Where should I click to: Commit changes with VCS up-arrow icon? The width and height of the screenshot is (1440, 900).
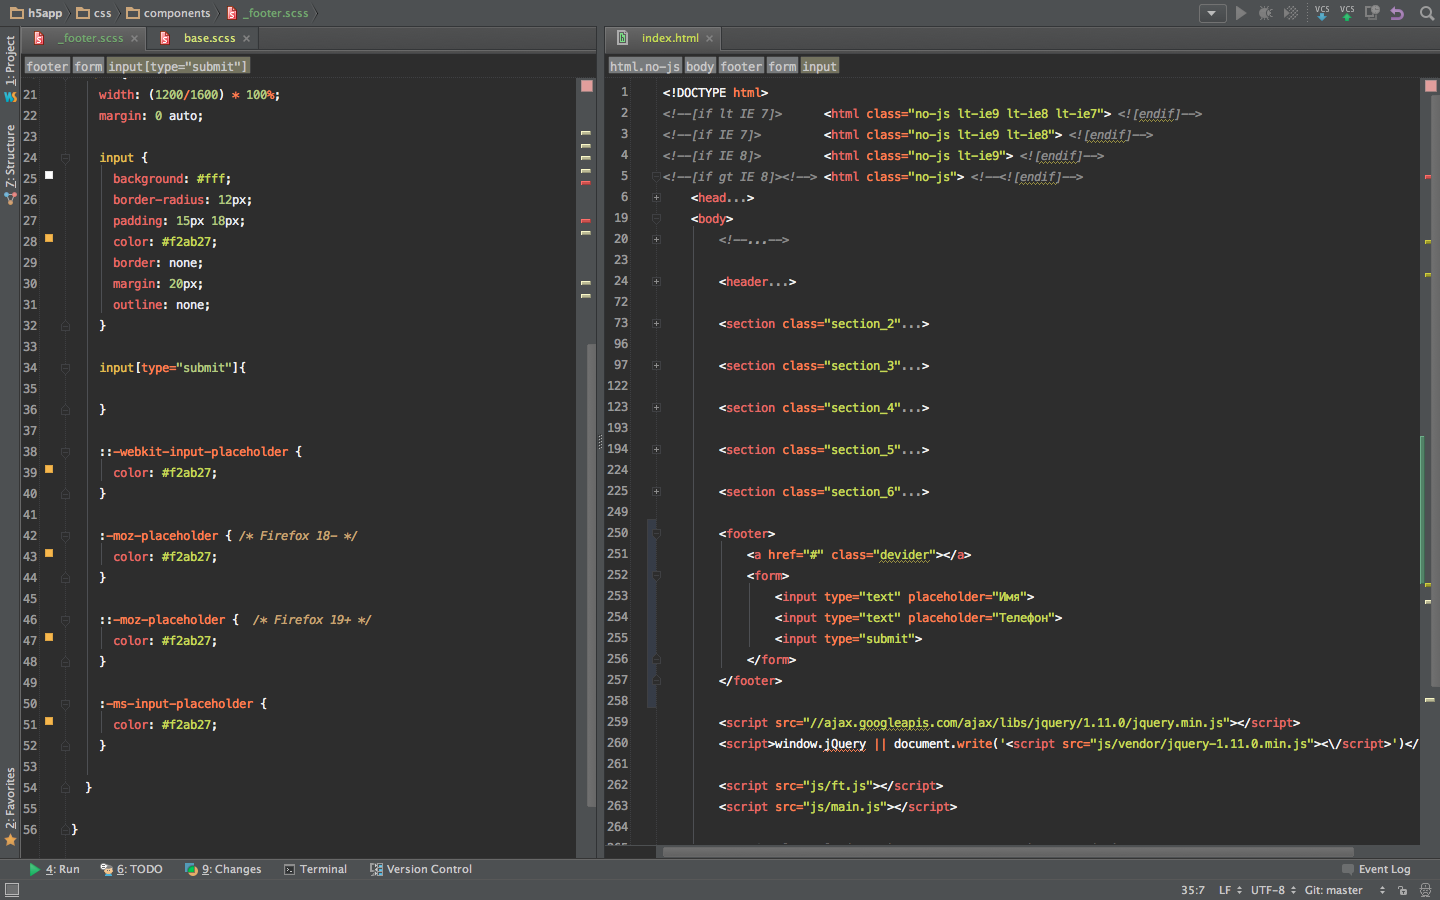point(1347,13)
